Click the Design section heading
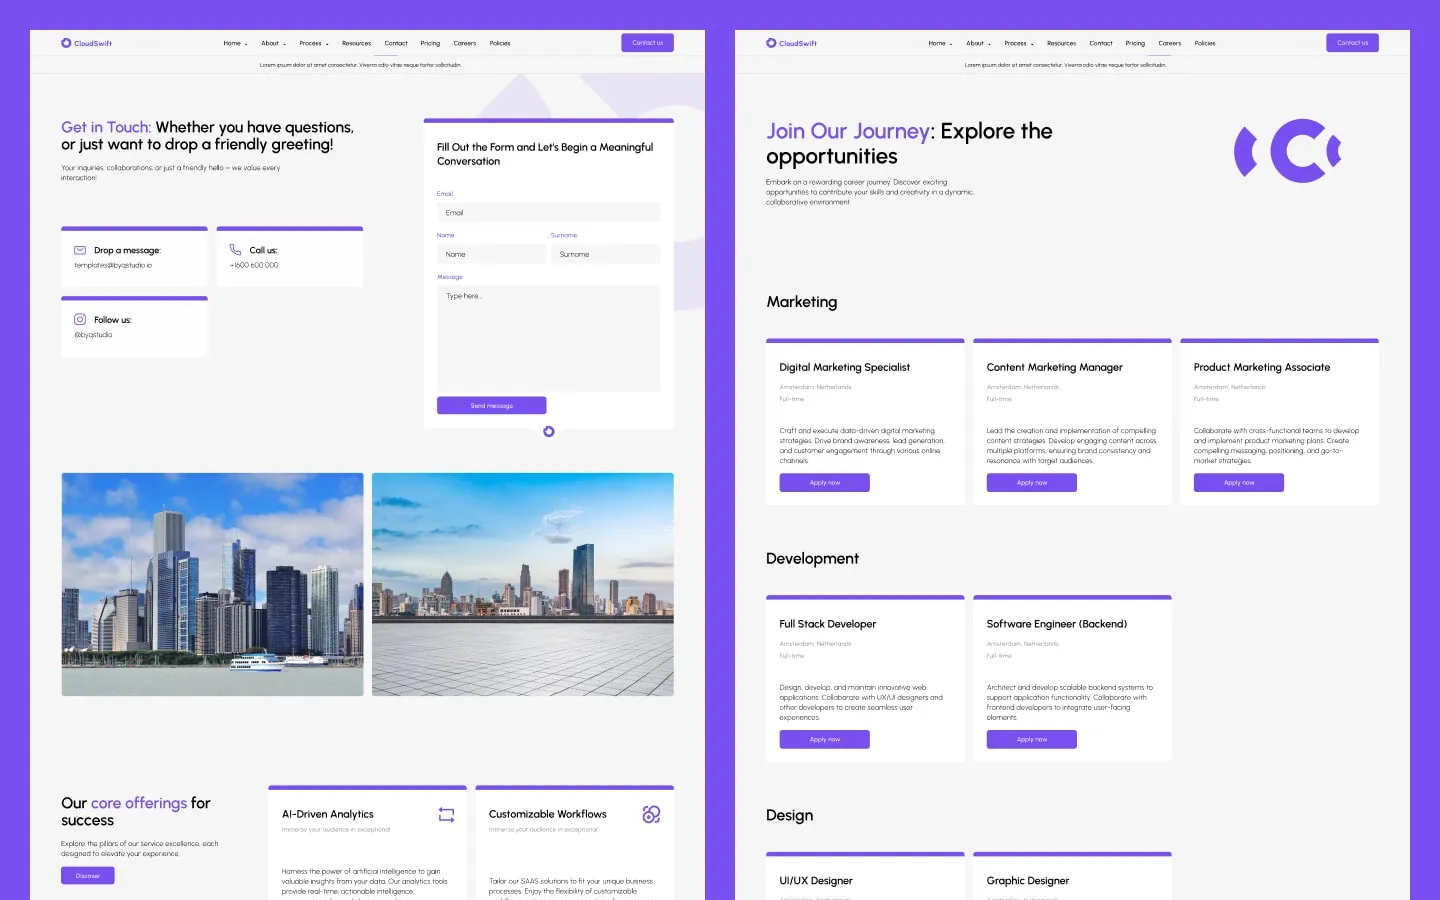The image size is (1440, 900). tap(789, 816)
